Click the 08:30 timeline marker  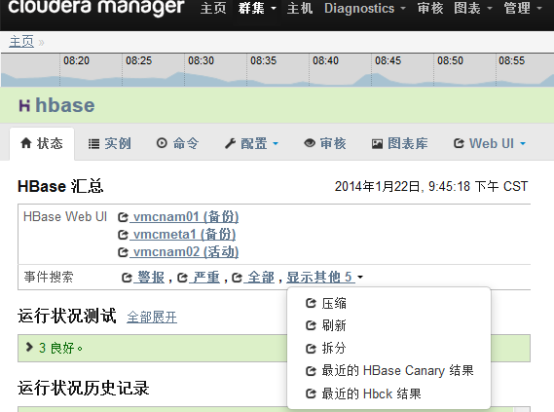point(201,60)
